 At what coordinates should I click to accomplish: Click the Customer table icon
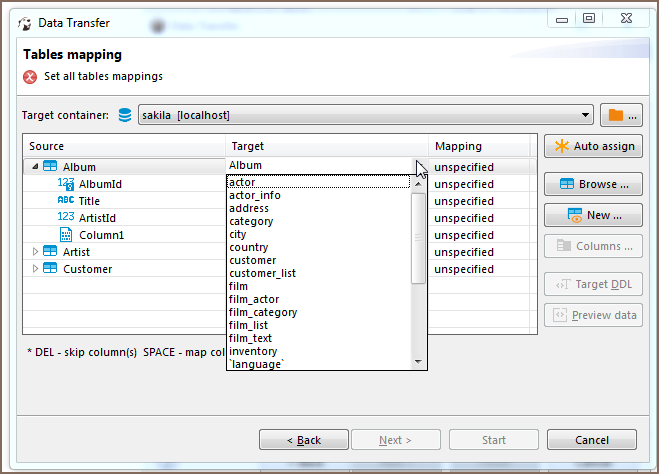point(50,269)
